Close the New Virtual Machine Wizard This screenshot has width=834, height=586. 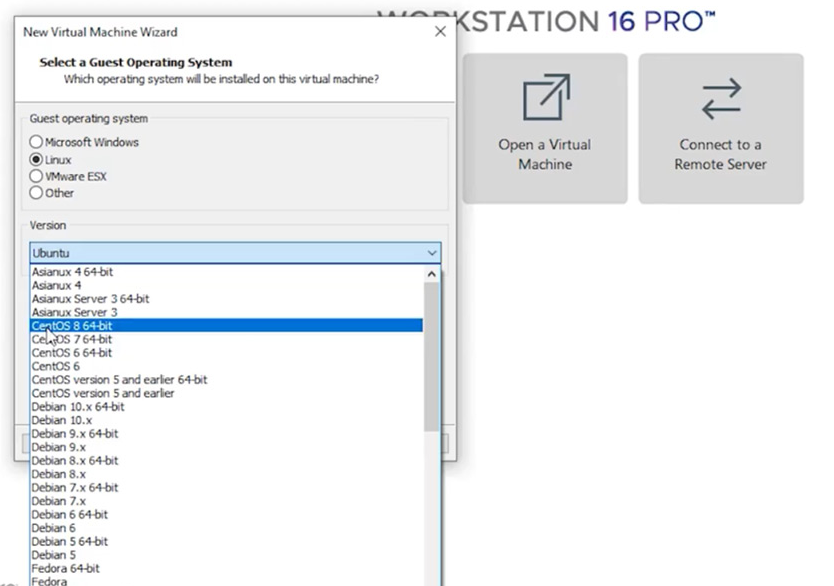pos(440,32)
